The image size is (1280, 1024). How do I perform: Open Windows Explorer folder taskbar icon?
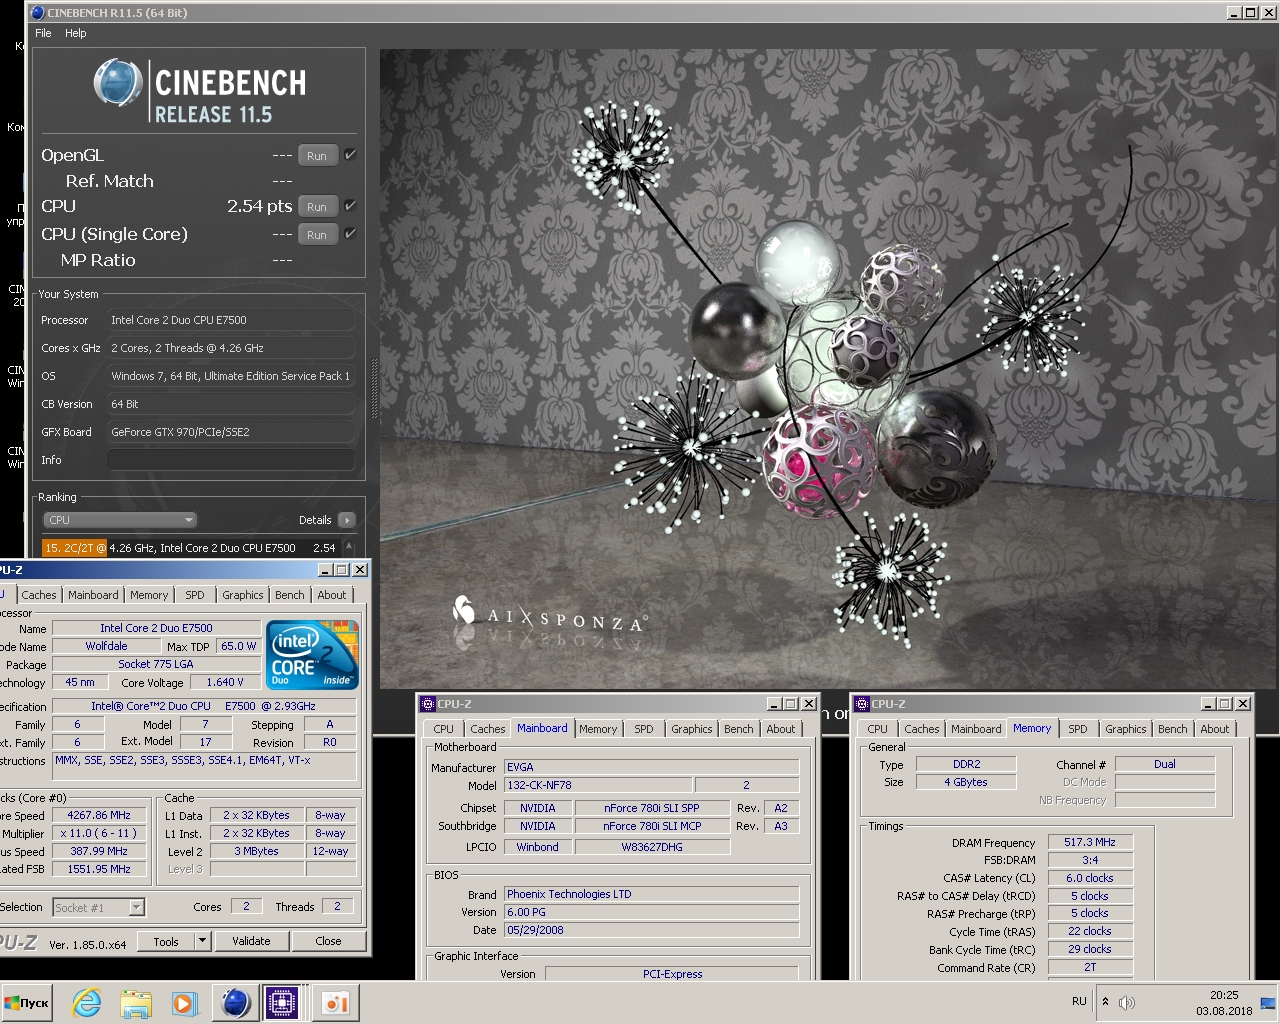coord(136,1003)
